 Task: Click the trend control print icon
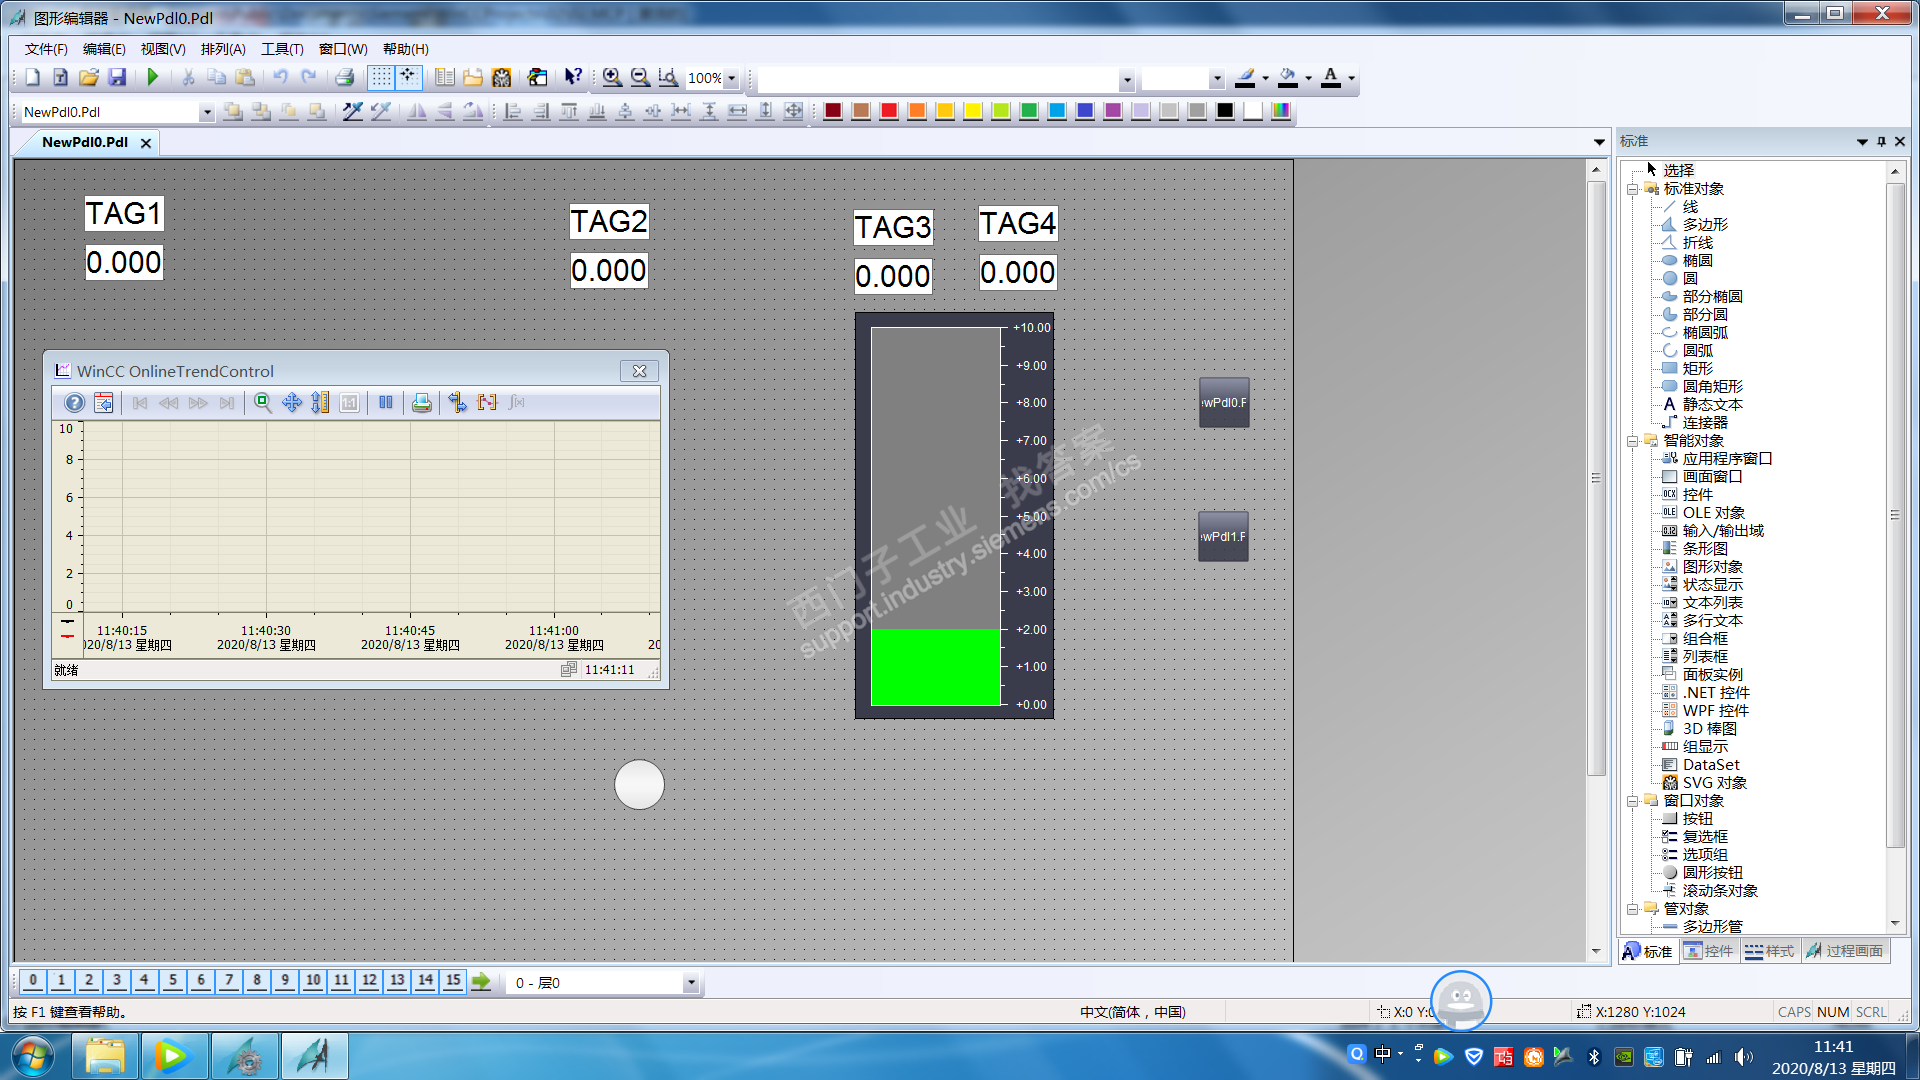422,402
